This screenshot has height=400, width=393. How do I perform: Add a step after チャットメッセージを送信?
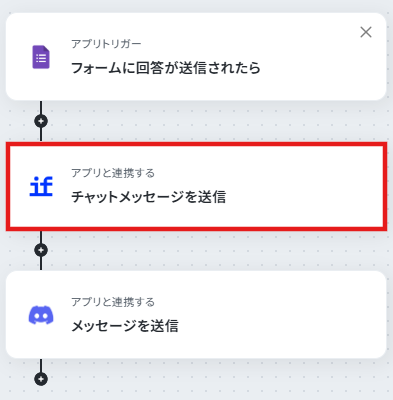(x=41, y=250)
